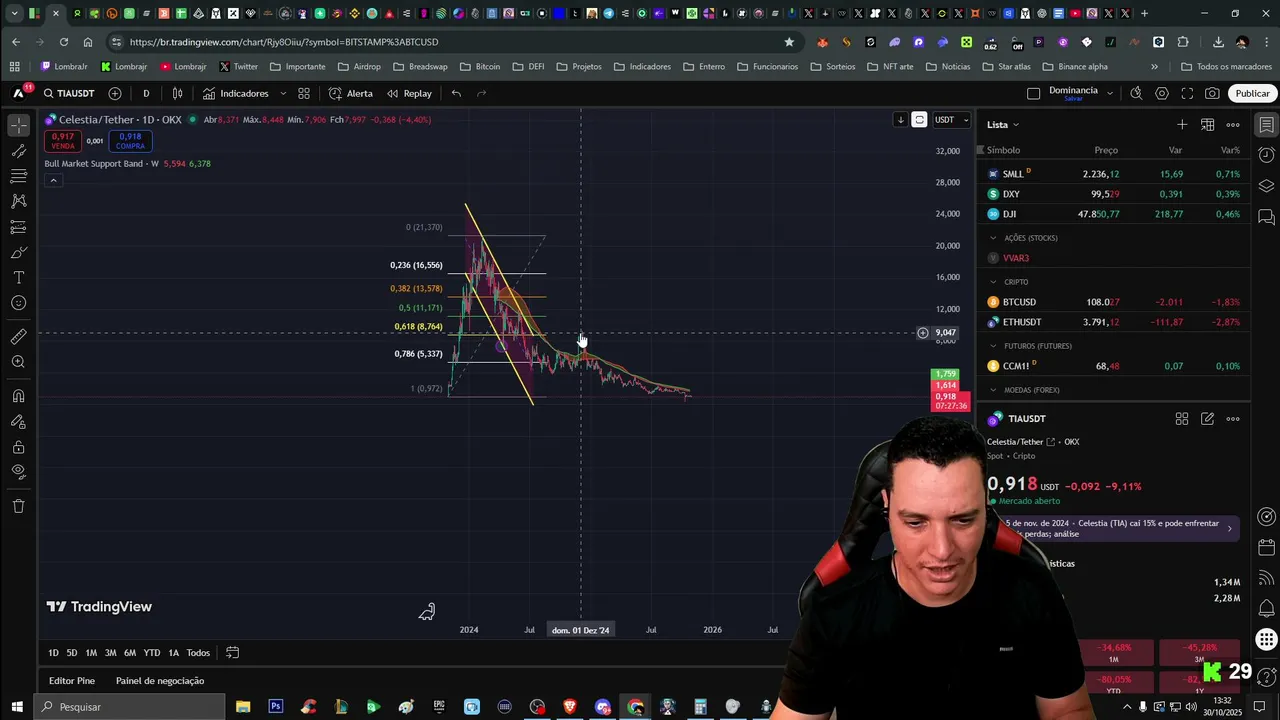The image size is (1280, 720).
Task: Select the brush drawing tool
Action: [x=18, y=252]
